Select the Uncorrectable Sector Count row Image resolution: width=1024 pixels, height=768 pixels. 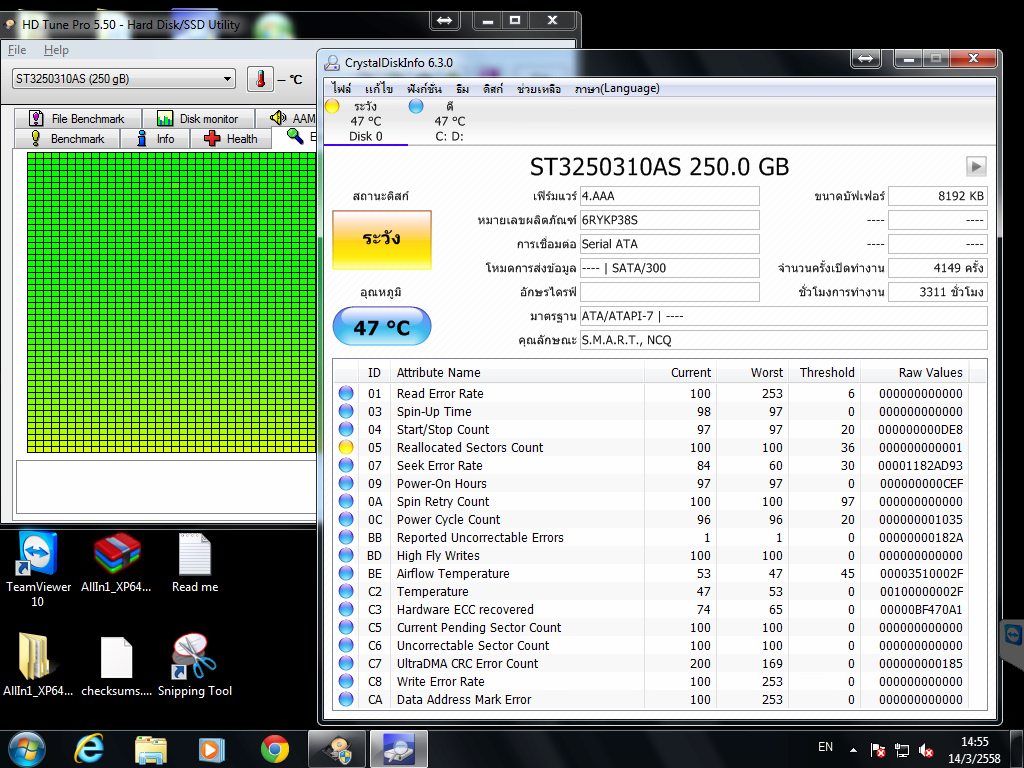(x=652, y=645)
